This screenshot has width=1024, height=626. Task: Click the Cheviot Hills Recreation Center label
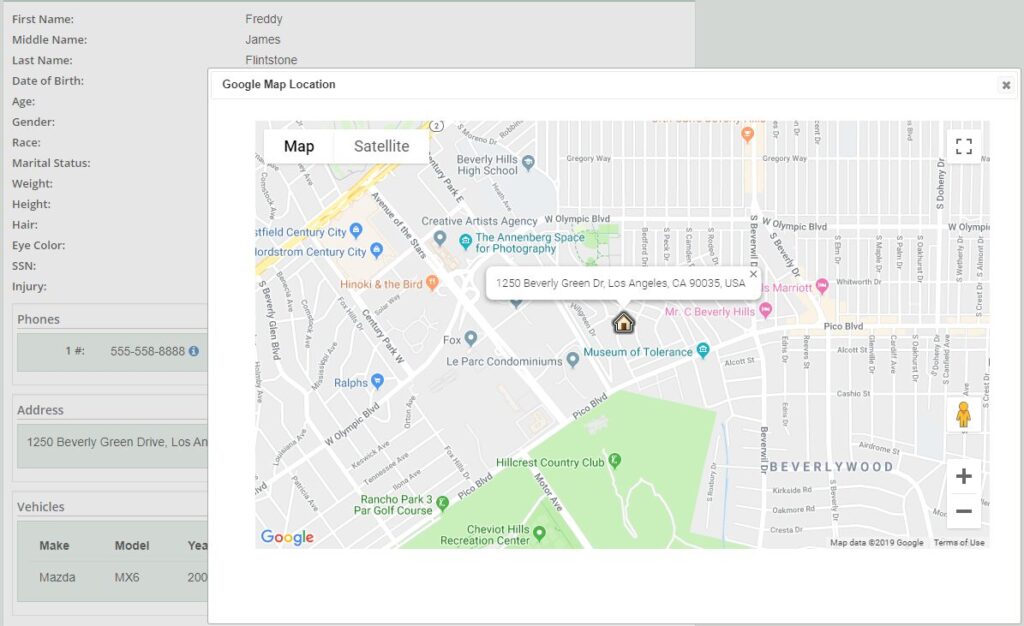coord(485,535)
